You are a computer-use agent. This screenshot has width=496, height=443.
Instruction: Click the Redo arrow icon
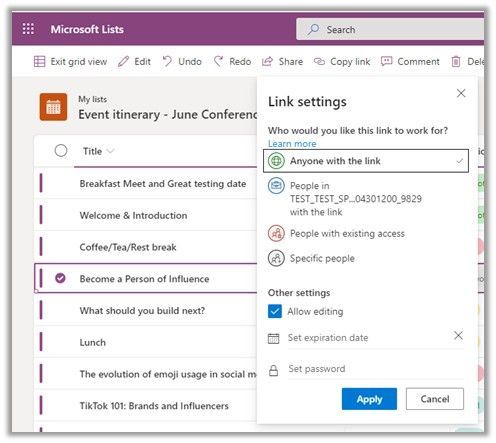(x=218, y=61)
